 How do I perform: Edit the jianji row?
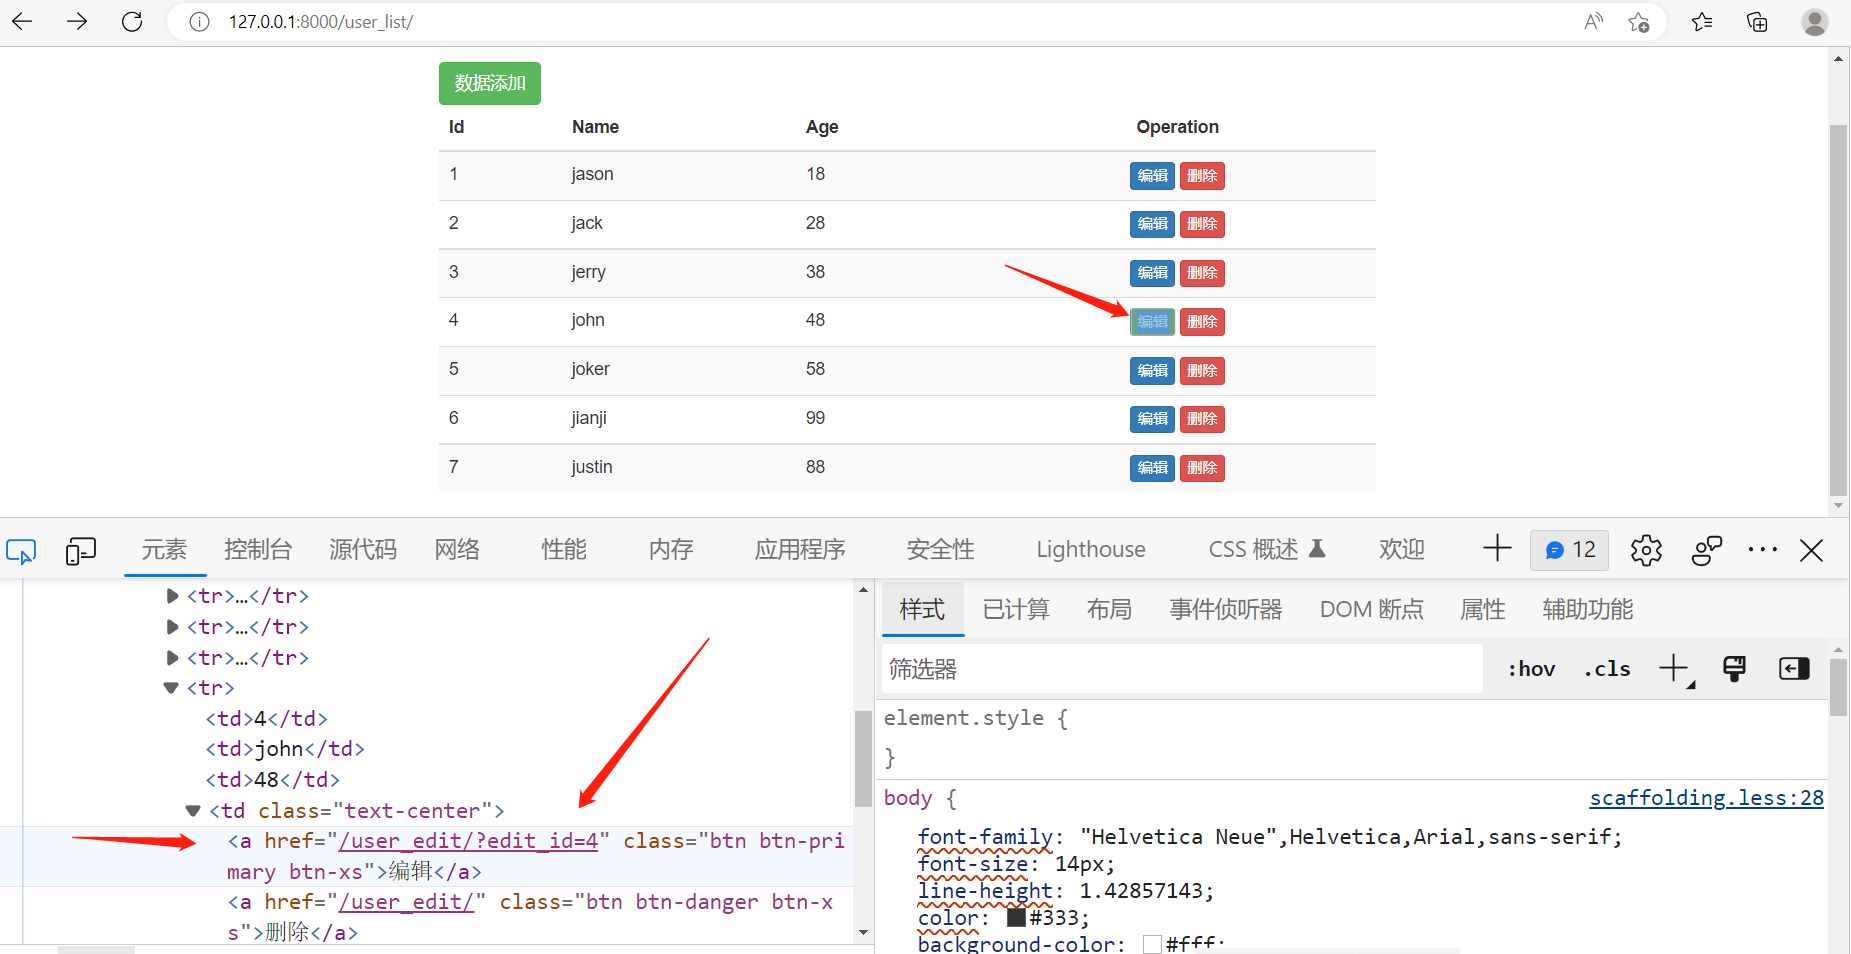[1152, 419]
